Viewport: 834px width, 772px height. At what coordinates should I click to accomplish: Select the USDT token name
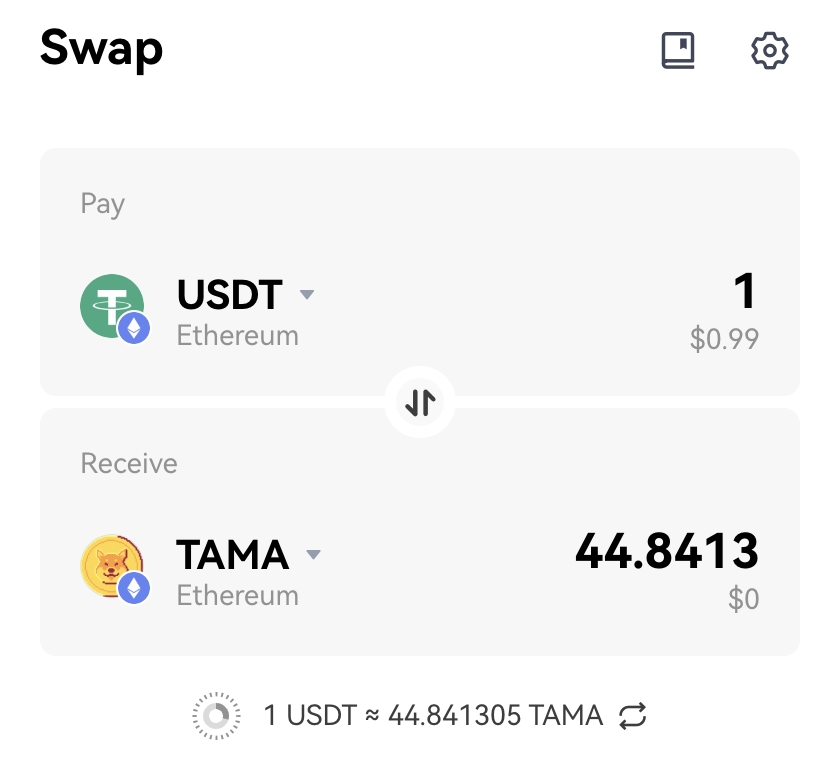coord(229,294)
